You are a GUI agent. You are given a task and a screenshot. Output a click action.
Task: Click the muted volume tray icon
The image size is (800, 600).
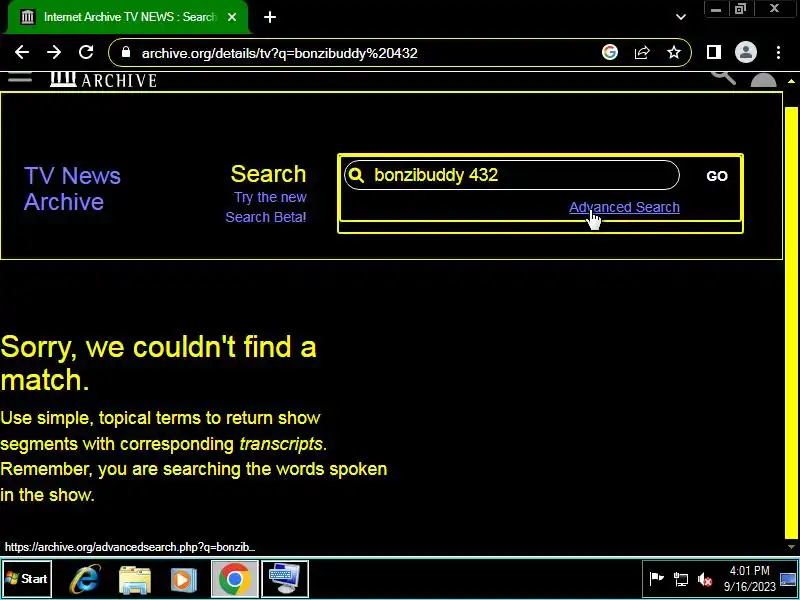click(705, 579)
